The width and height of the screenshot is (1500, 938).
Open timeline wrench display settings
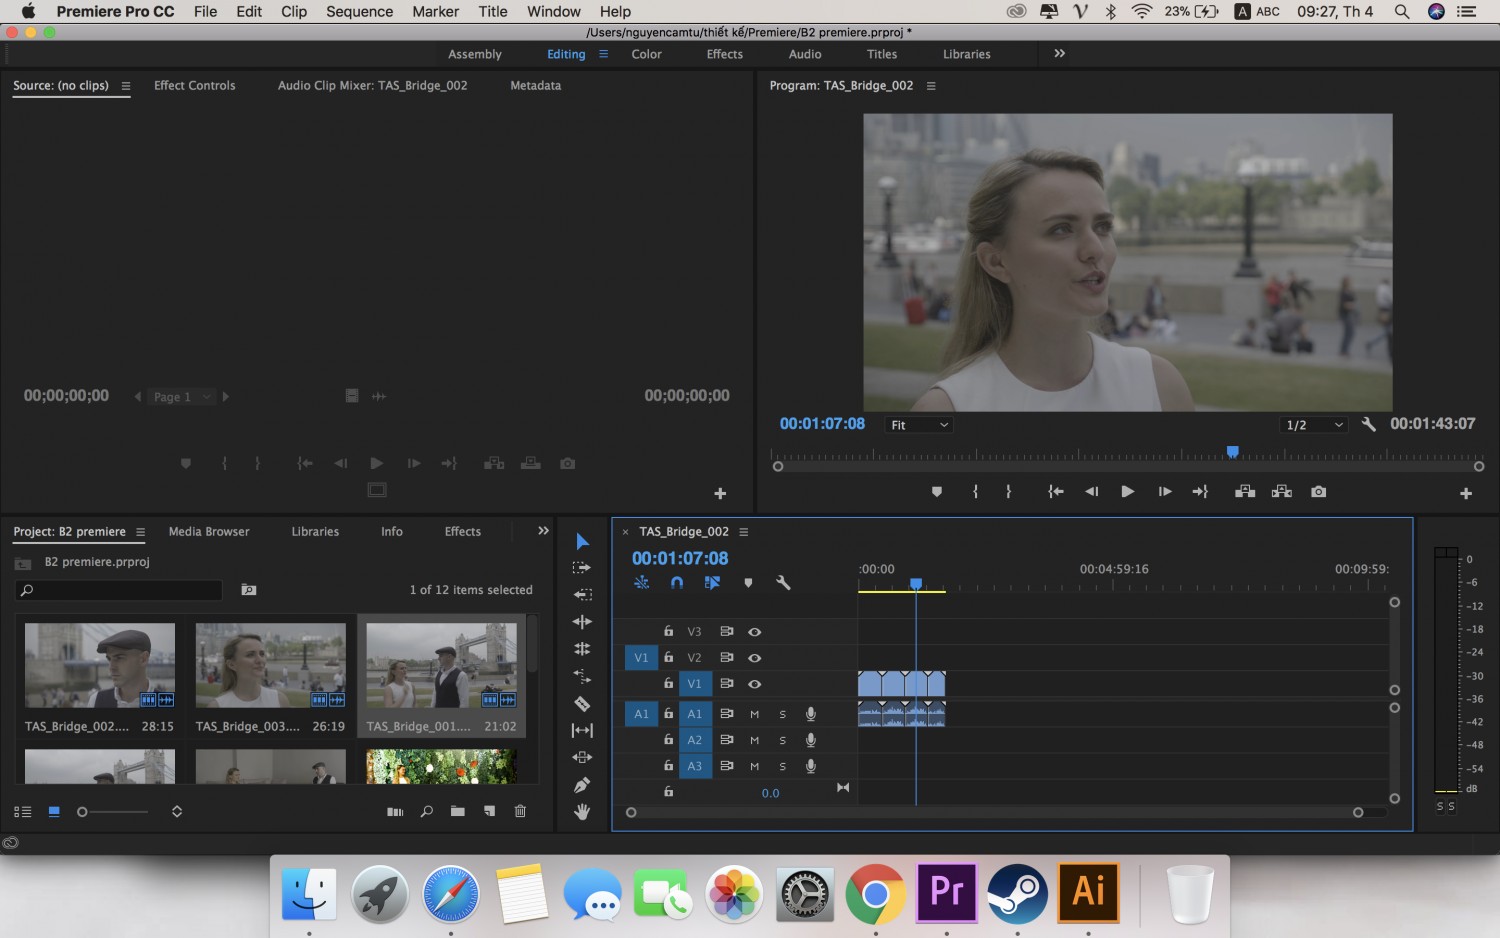point(783,582)
